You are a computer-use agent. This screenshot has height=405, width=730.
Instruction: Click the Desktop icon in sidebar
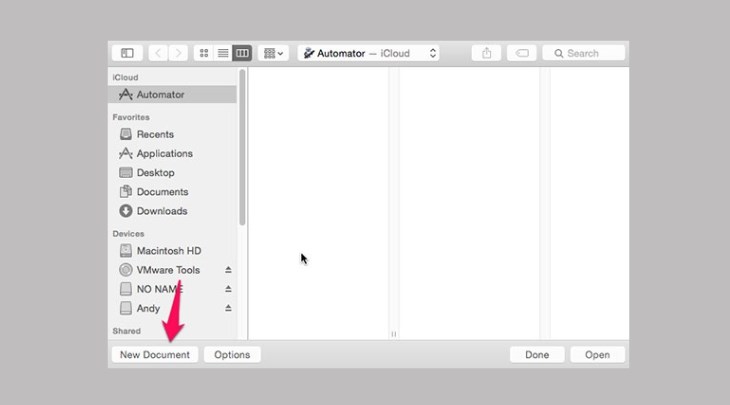click(126, 173)
